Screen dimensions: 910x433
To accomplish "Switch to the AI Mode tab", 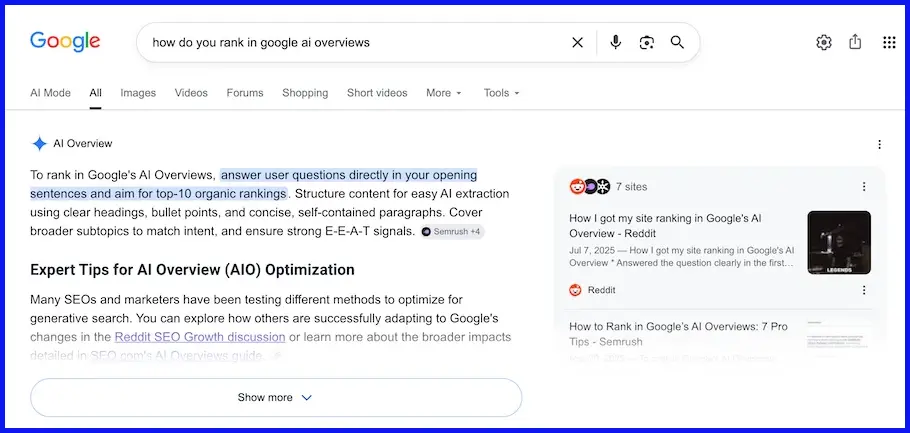I will (50, 93).
